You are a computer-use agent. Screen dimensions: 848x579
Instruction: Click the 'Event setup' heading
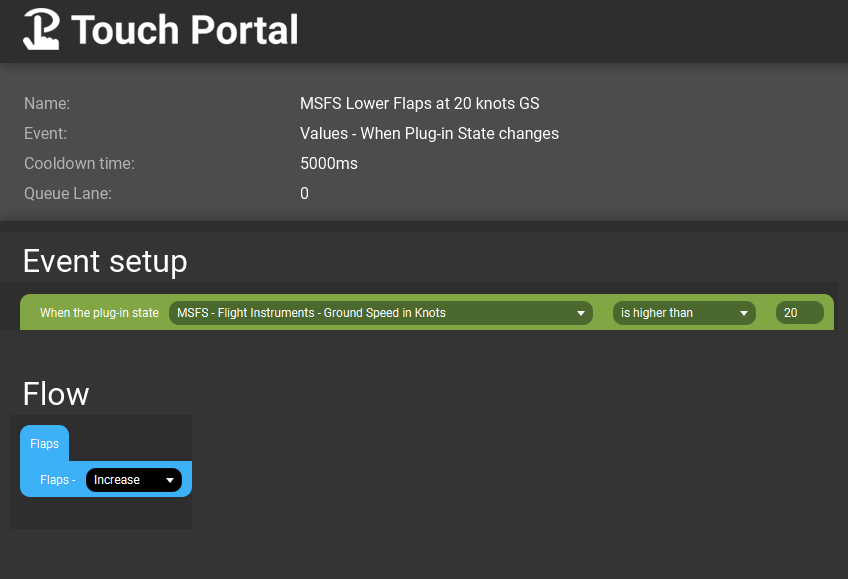(x=105, y=261)
